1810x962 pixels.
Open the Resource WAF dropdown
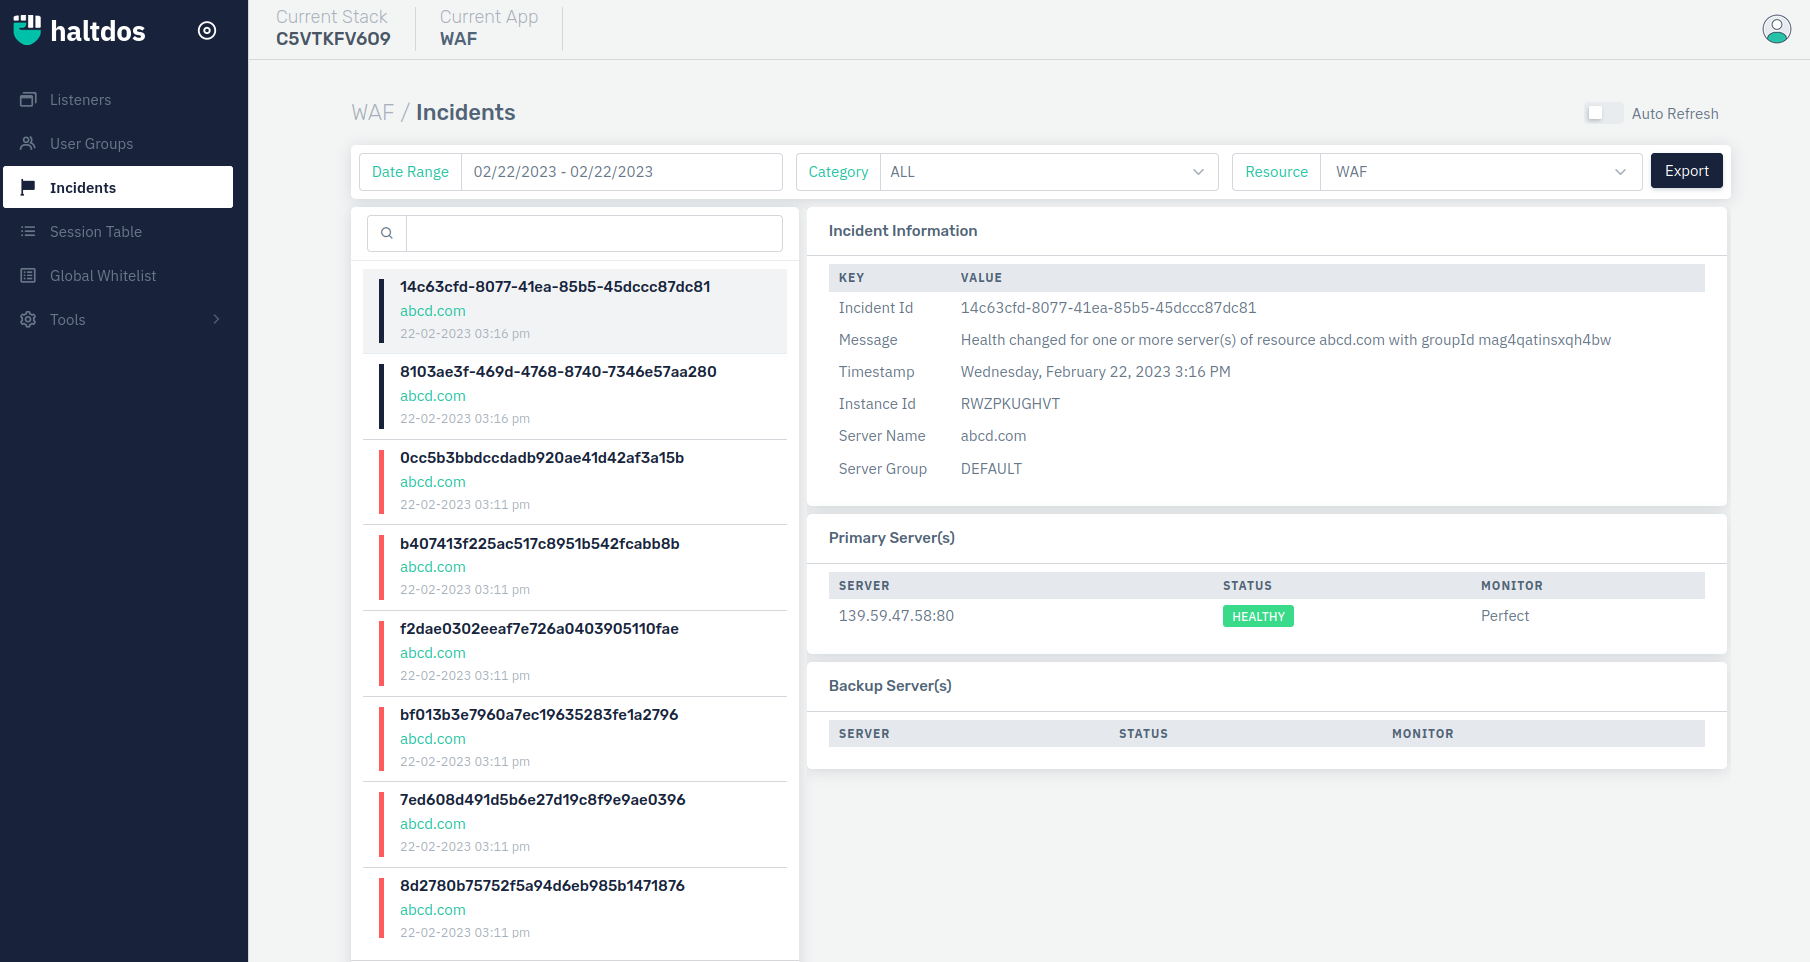tap(1481, 172)
